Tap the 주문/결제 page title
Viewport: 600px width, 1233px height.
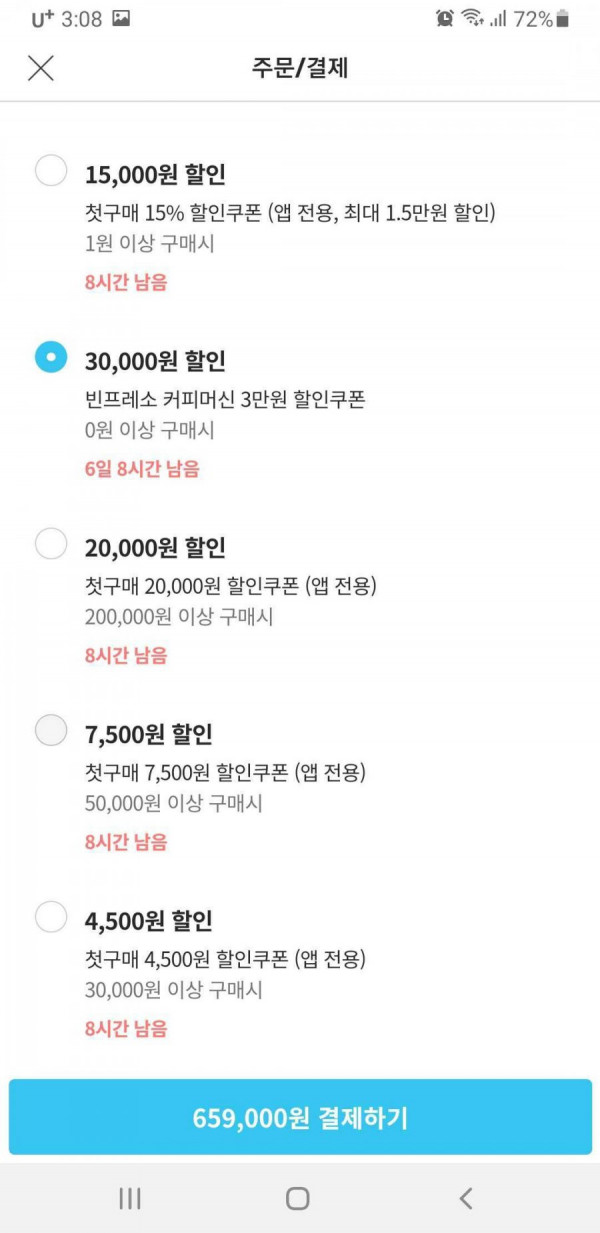(x=300, y=68)
